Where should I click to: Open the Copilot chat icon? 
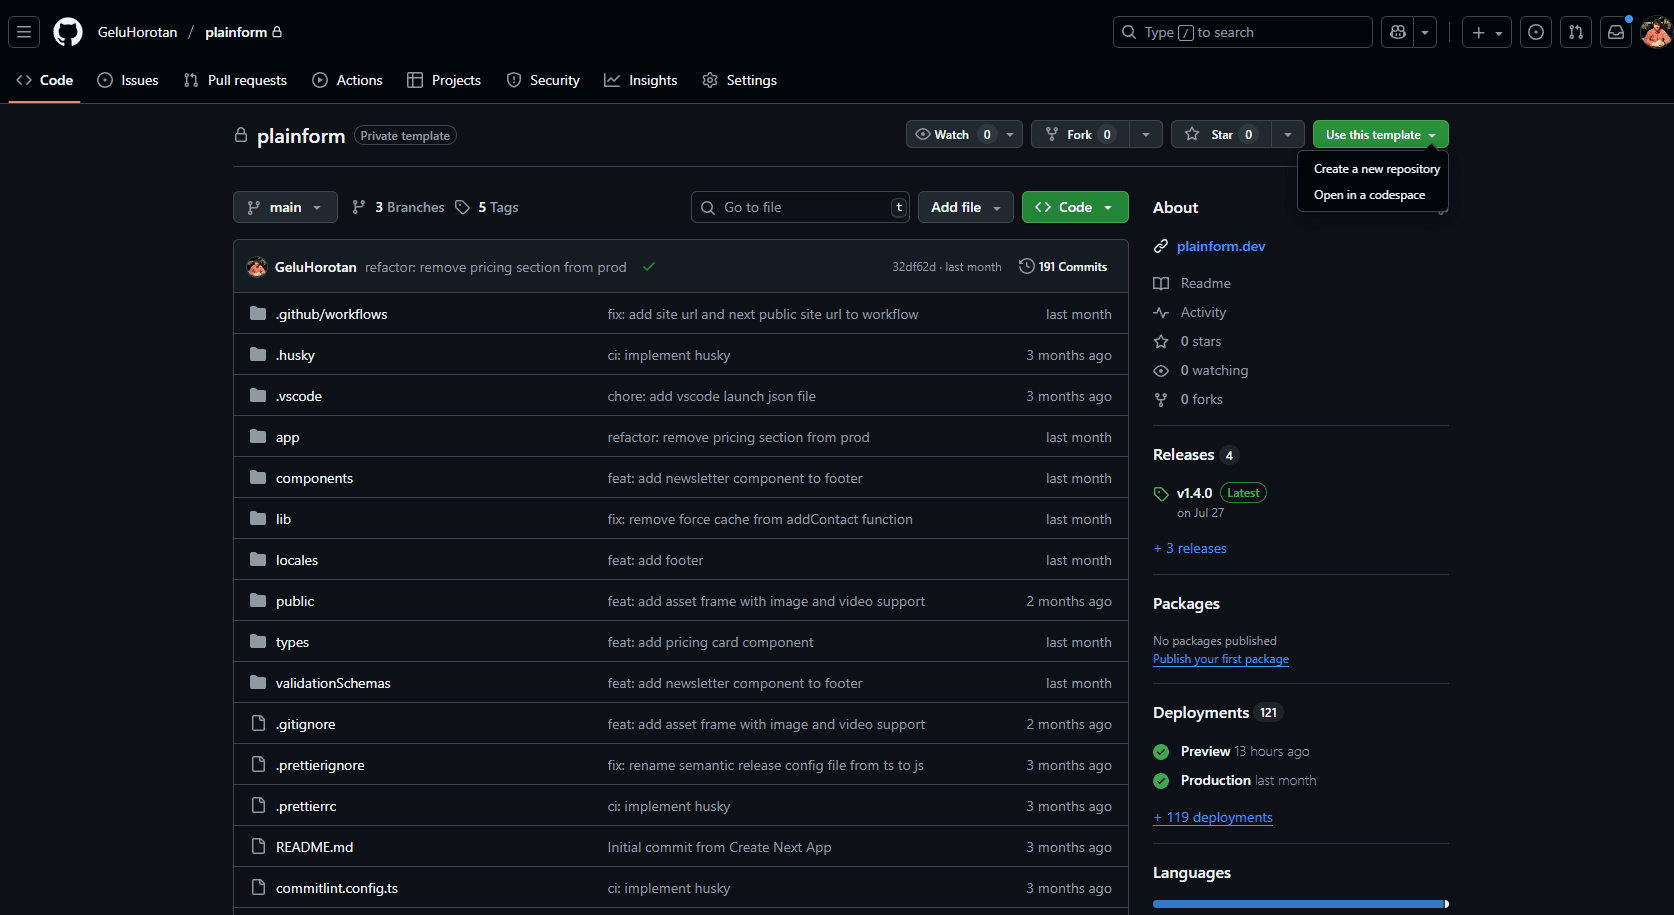tap(1398, 32)
